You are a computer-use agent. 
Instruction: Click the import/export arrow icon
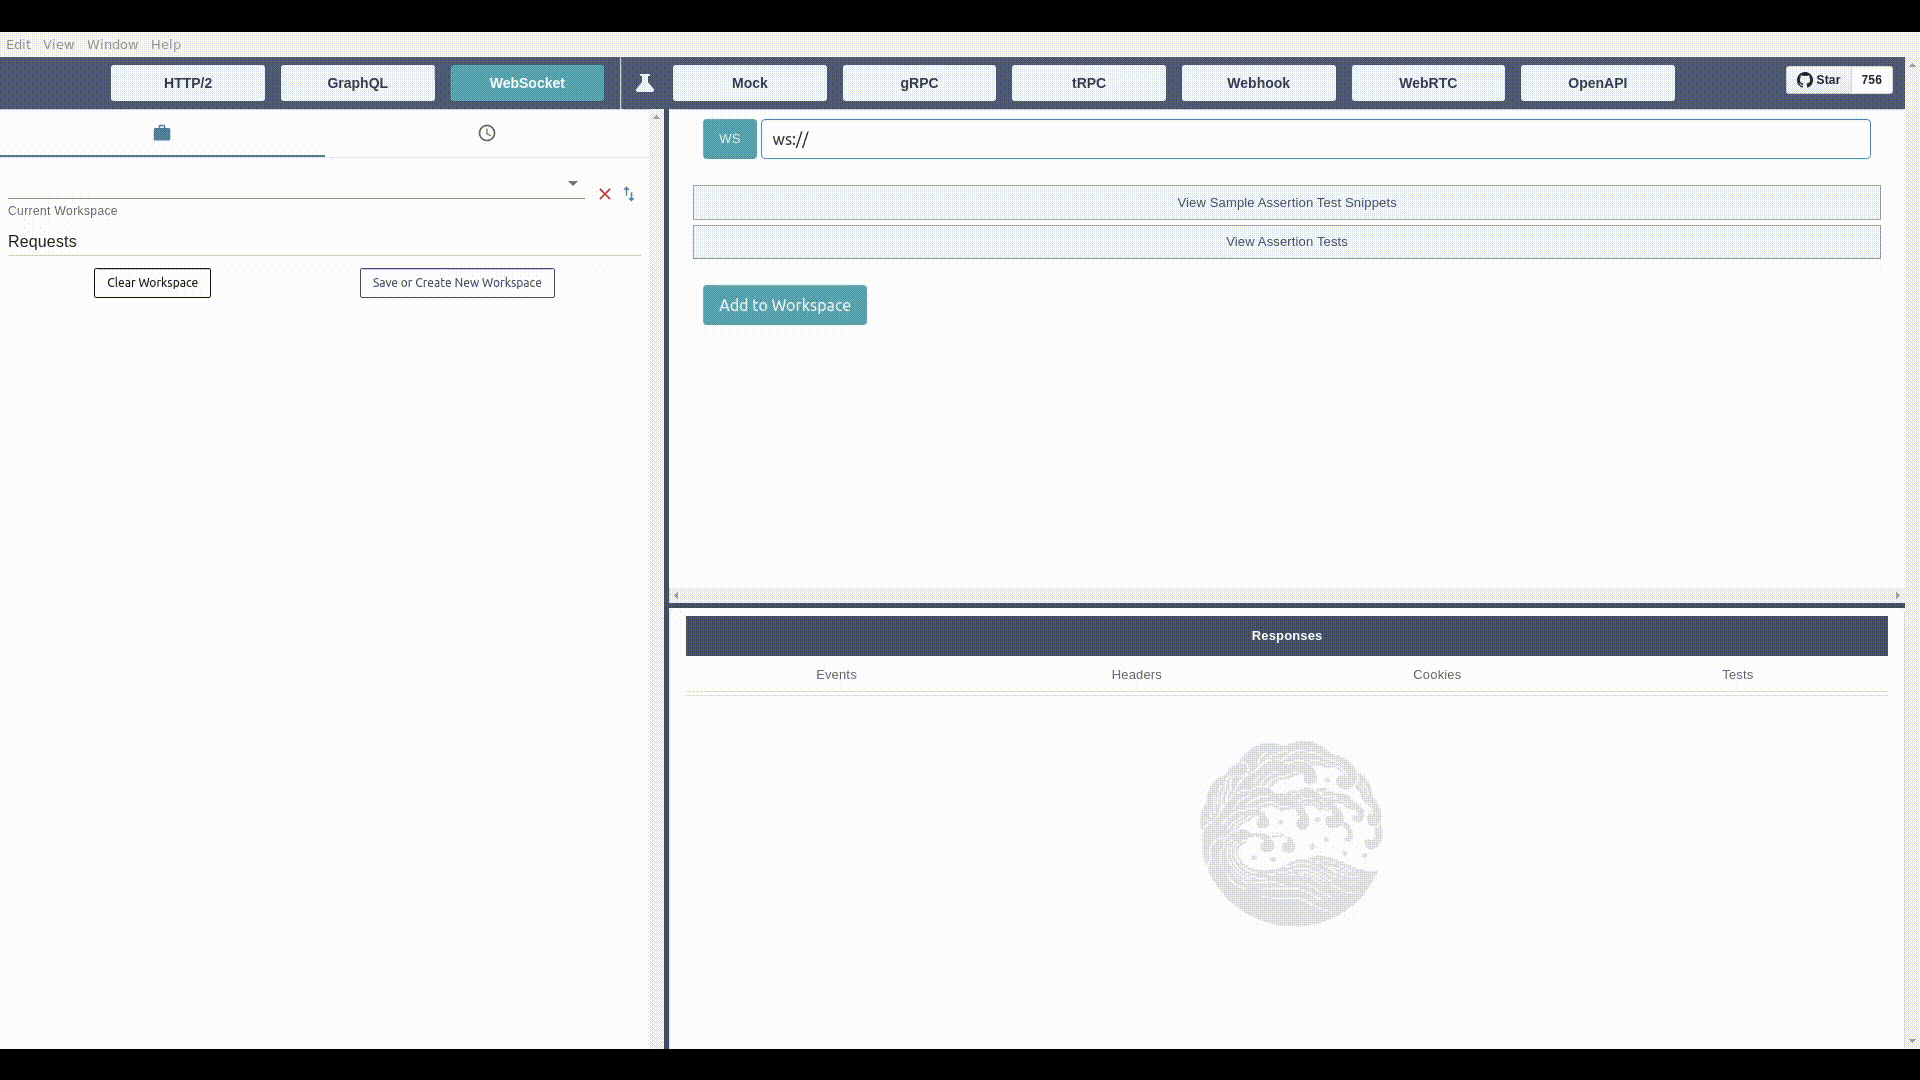tap(629, 194)
